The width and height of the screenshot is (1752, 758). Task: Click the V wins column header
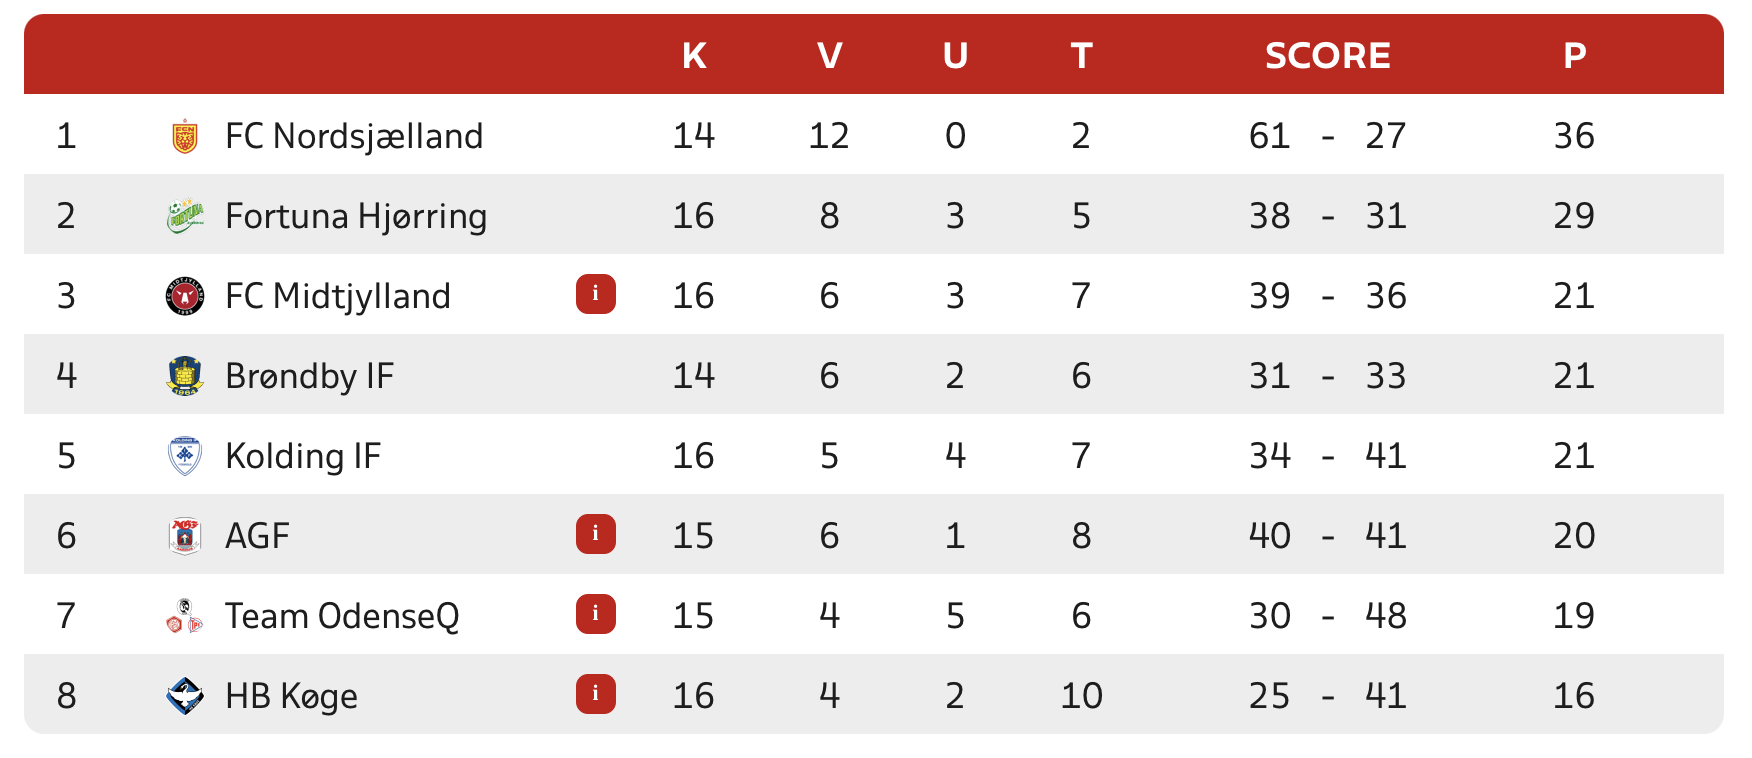(829, 56)
